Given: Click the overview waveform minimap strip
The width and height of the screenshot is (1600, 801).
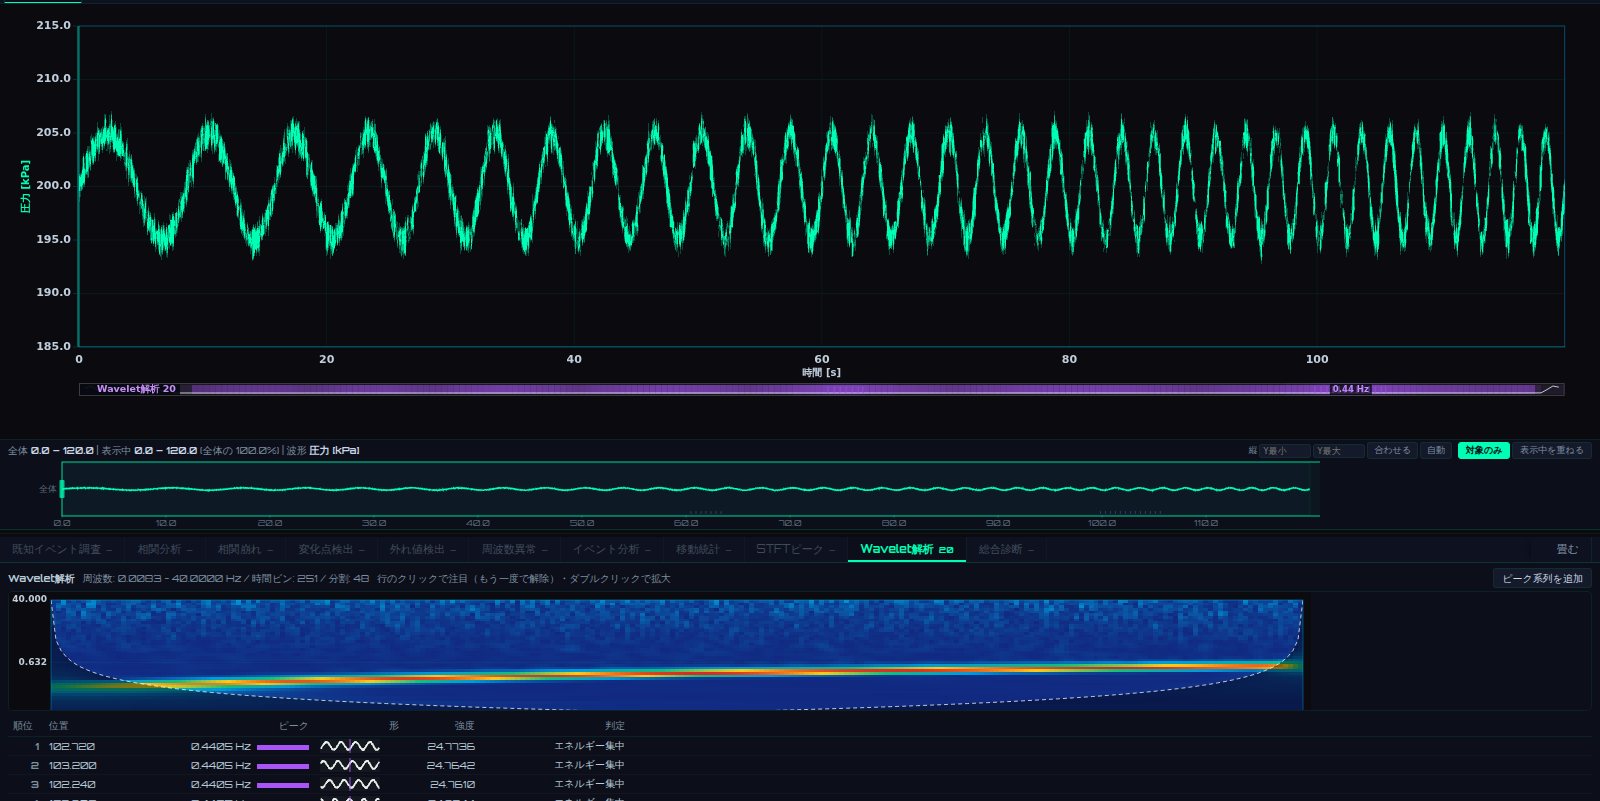Looking at the screenshot, I should point(690,489).
